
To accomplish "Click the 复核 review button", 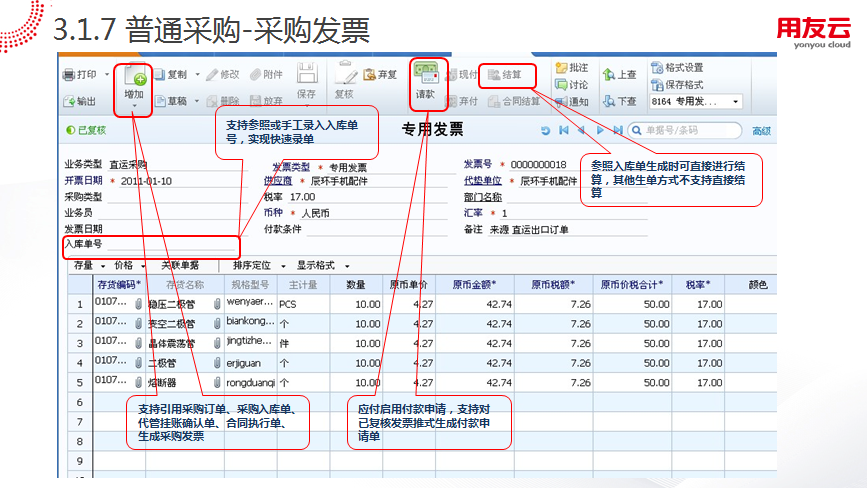I will pos(344,82).
